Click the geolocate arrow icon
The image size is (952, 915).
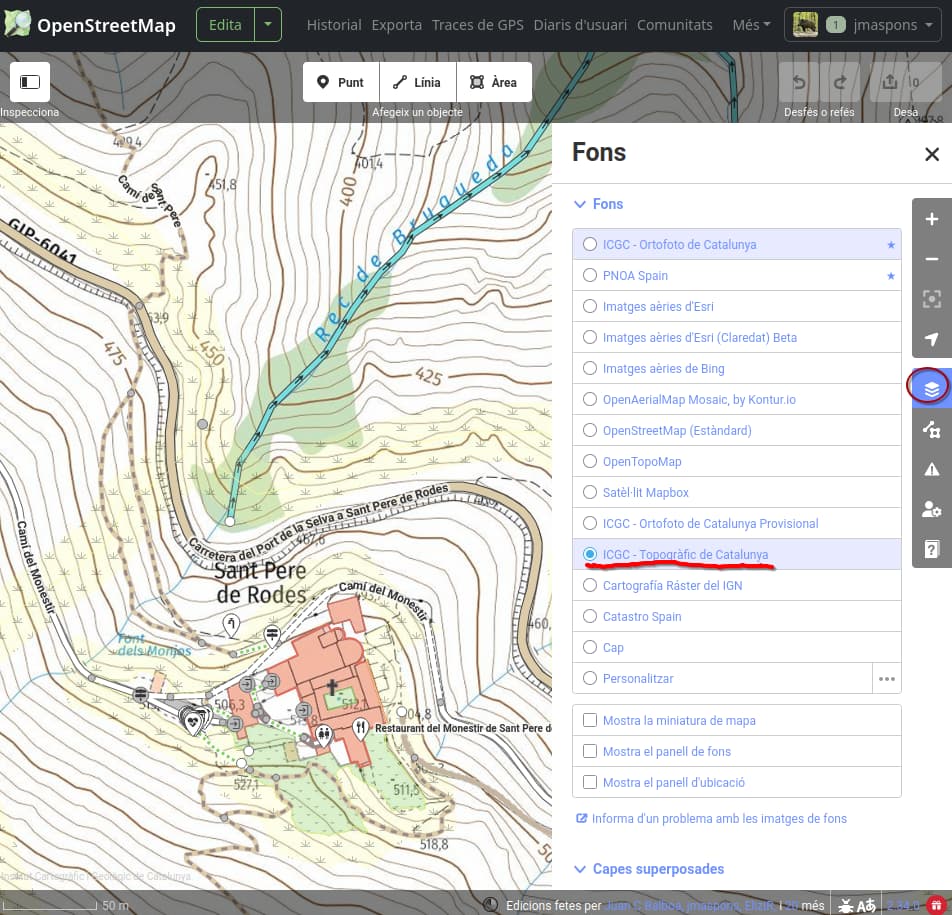[932, 338]
